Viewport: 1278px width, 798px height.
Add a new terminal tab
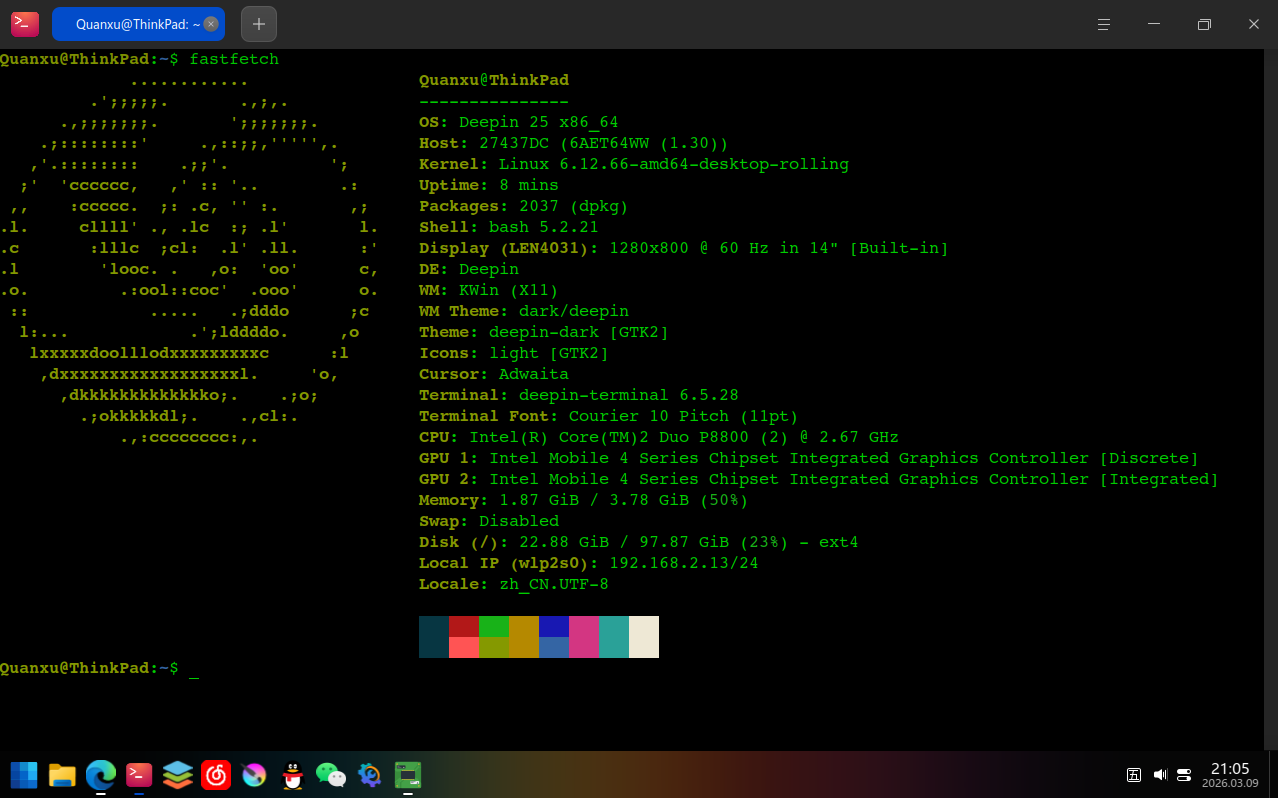pos(259,24)
